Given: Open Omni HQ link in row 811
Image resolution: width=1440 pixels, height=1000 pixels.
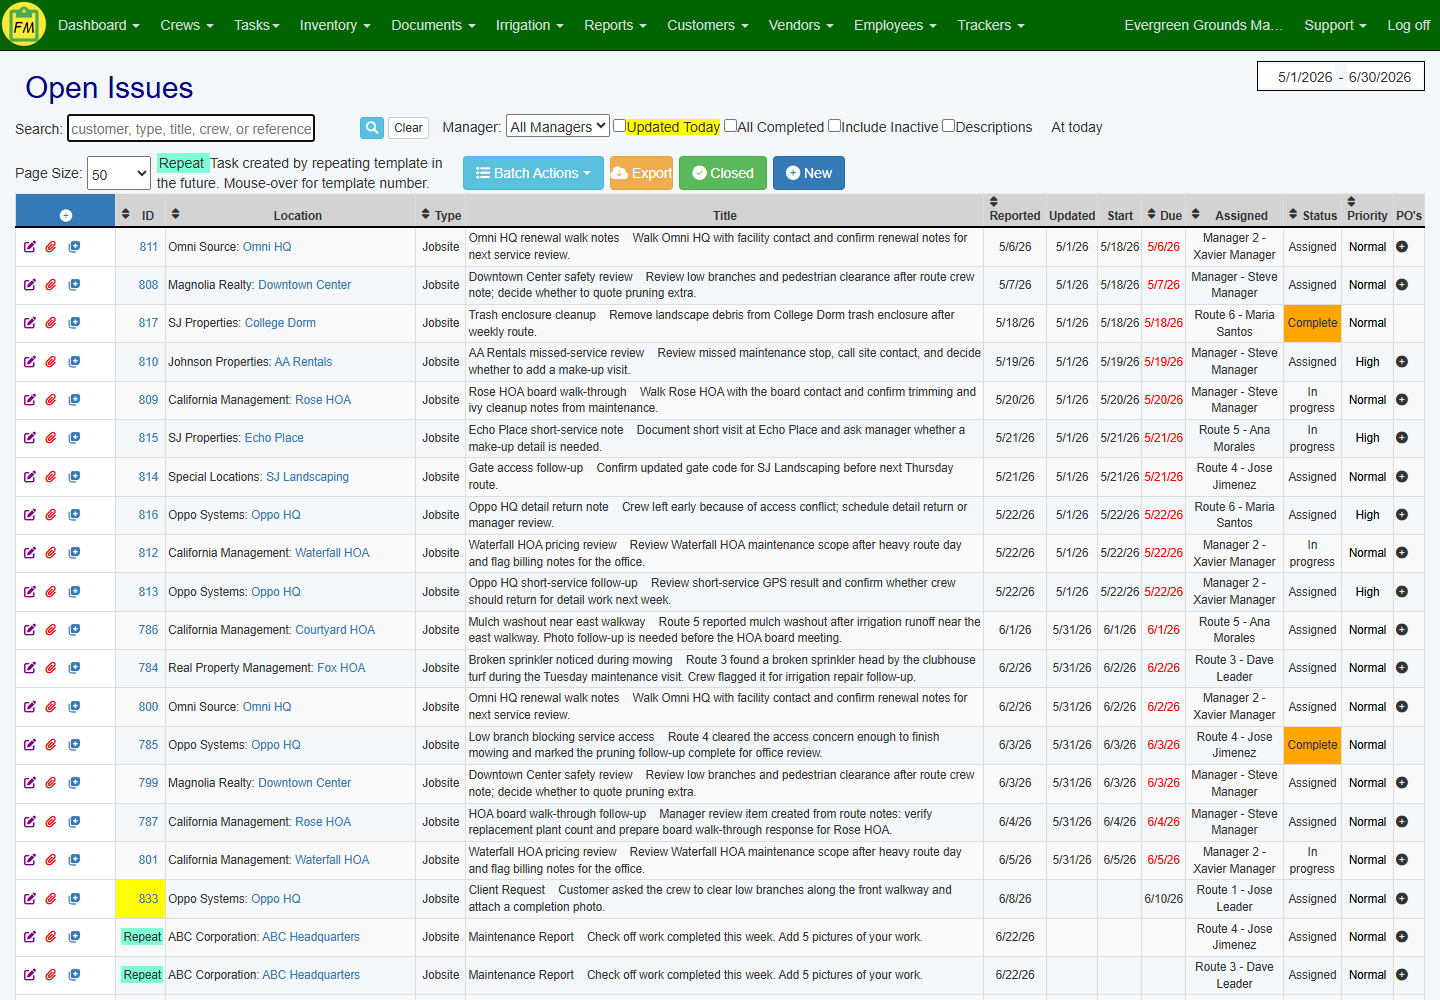Looking at the screenshot, I should (x=267, y=247).
